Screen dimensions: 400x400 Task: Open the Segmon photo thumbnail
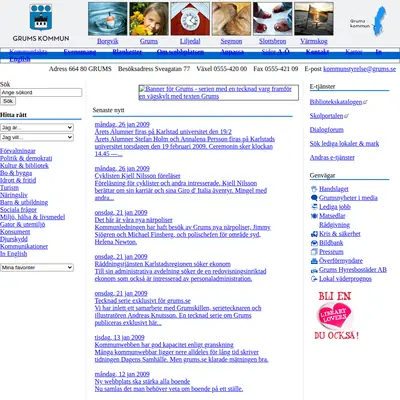point(231,19)
